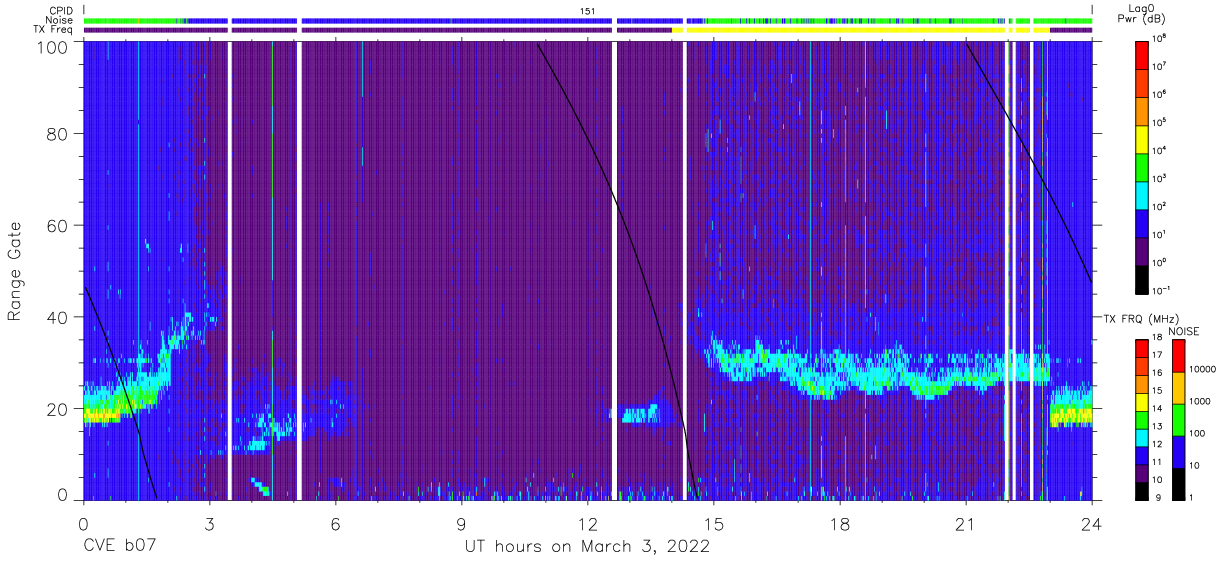The width and height of the screenshot is (1228, 567).
Task: Click the 'UT hours on March 3, 2022' axis label
Action: click(587, 547)
